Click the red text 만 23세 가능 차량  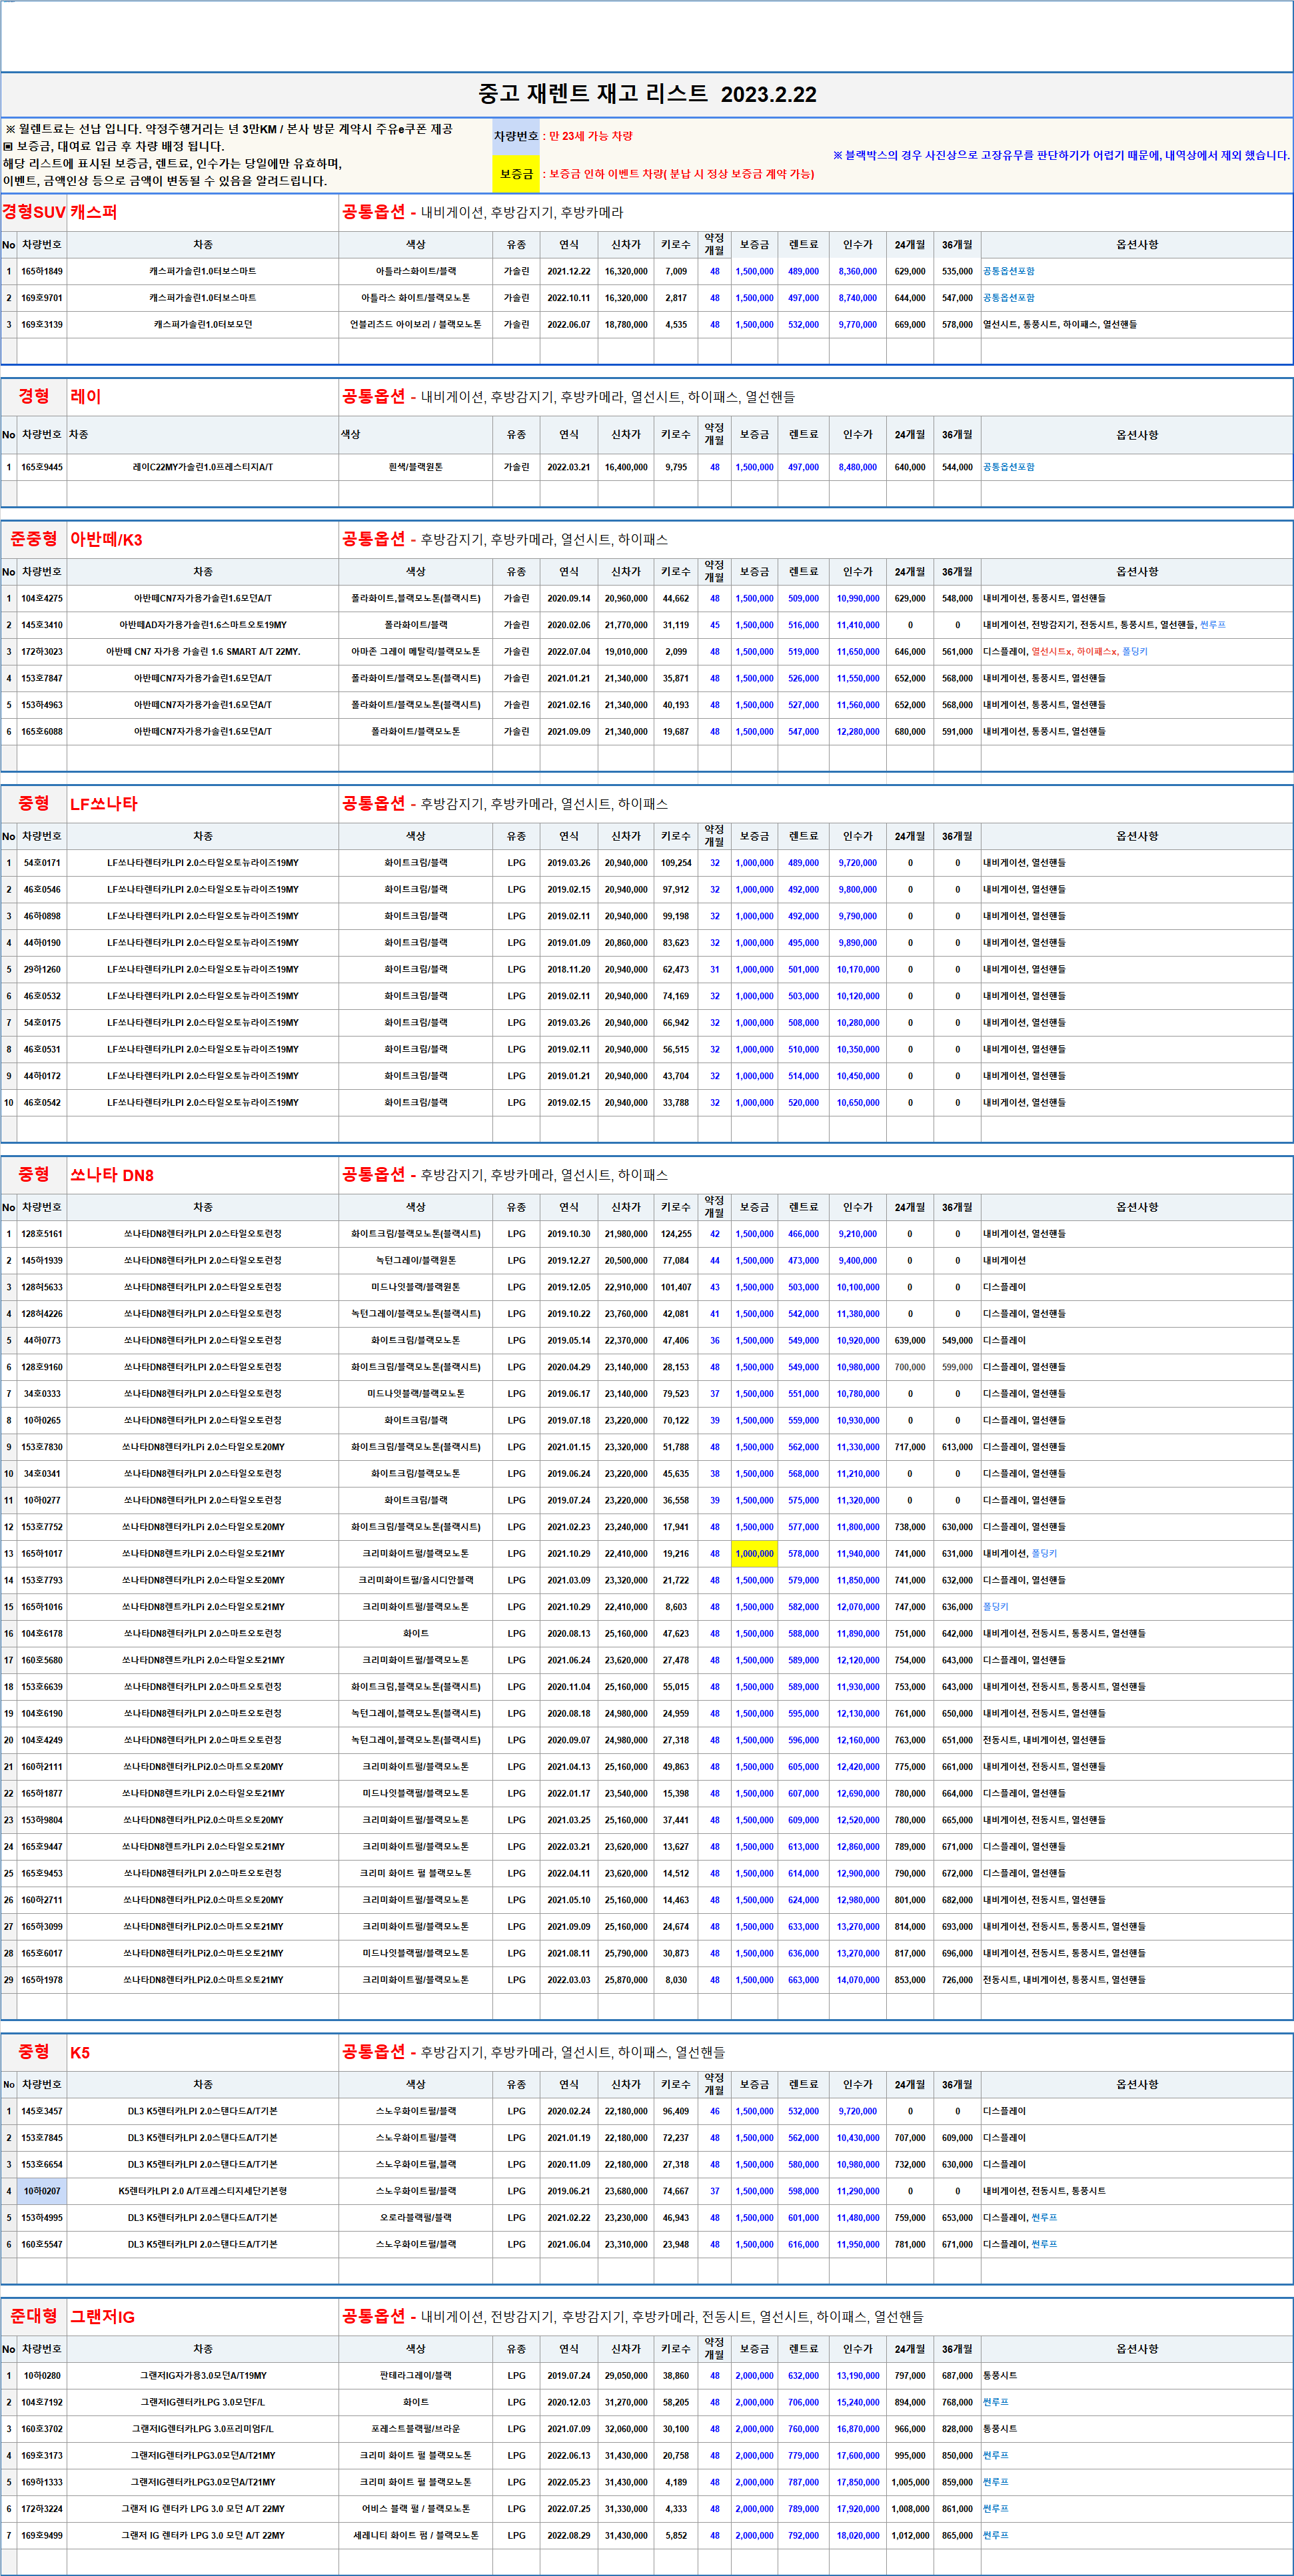click(591, 136)
